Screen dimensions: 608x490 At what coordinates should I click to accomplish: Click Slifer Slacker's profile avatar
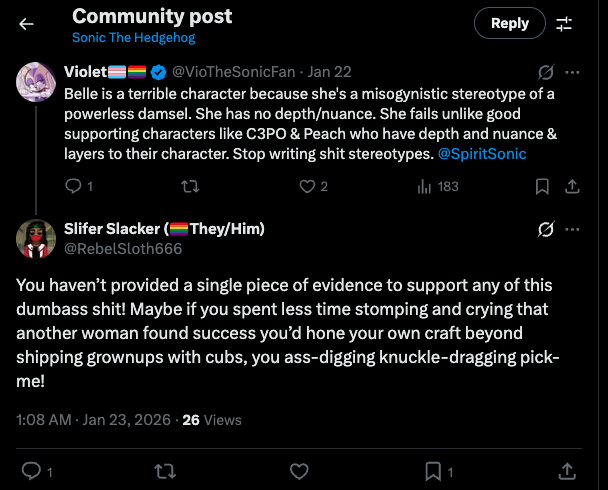click(x=36, y=237)
